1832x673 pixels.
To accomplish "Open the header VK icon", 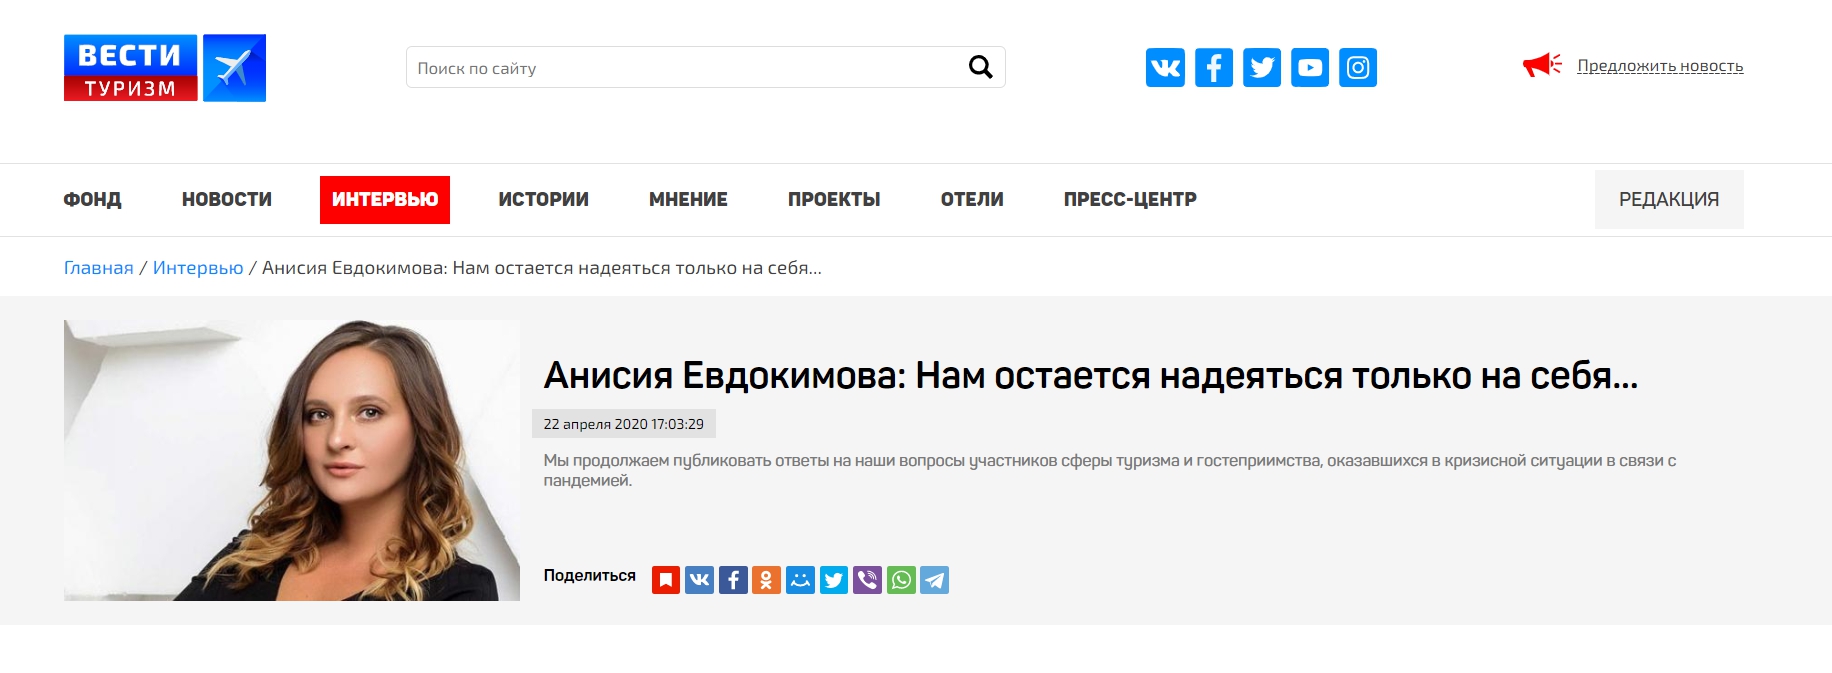I will coord(1165,68).
